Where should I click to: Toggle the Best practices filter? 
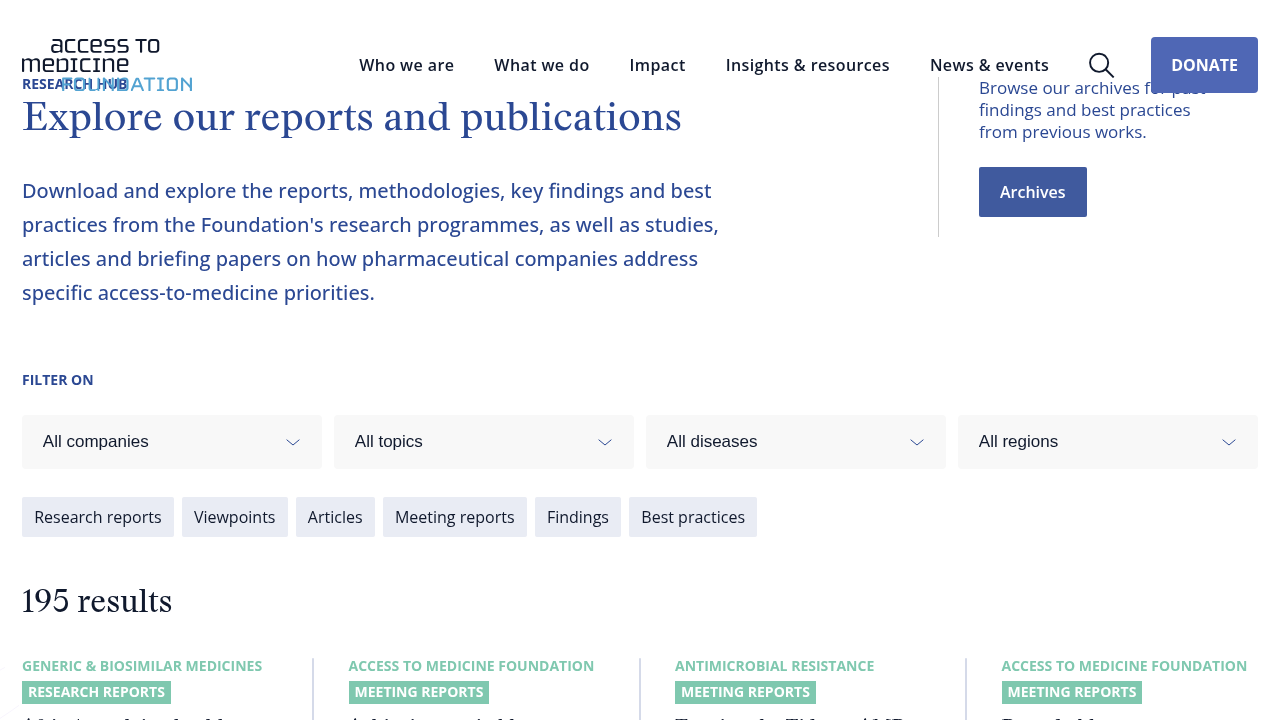[693, 517]
